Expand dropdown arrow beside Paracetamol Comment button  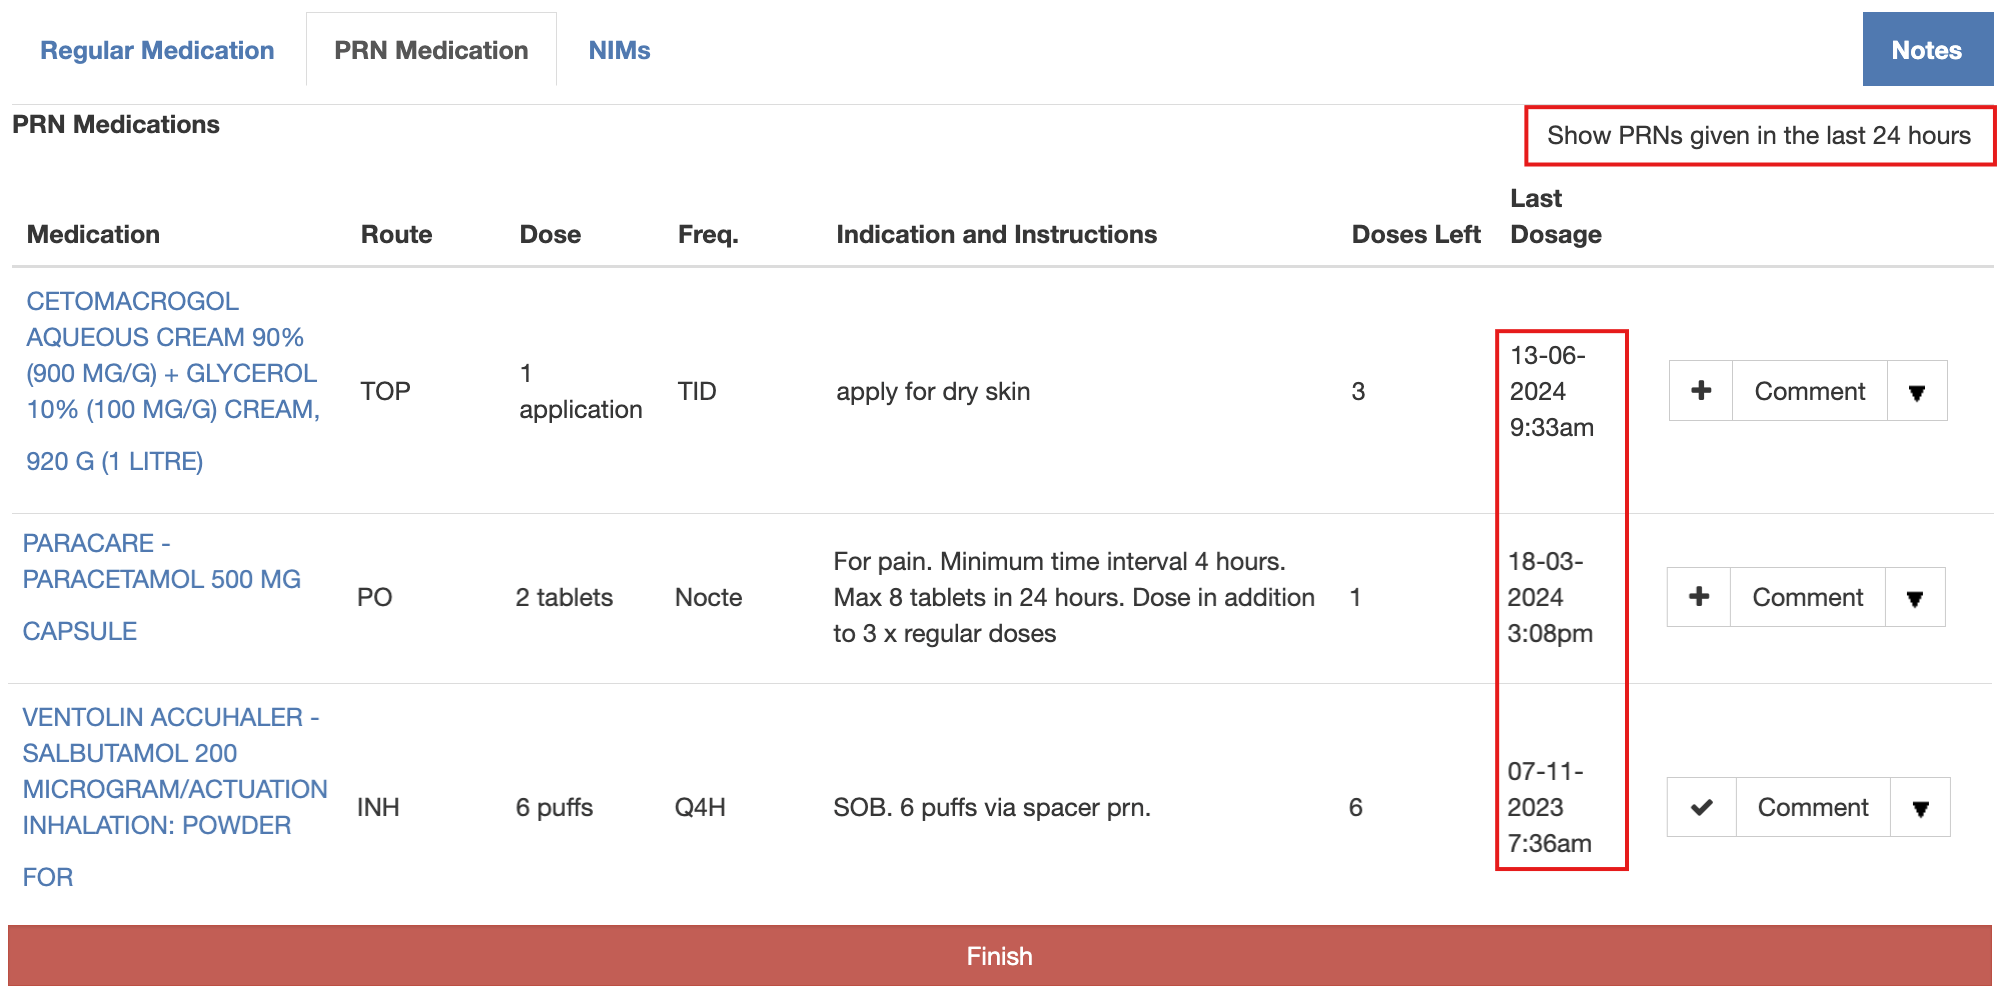pos(1915,598)
